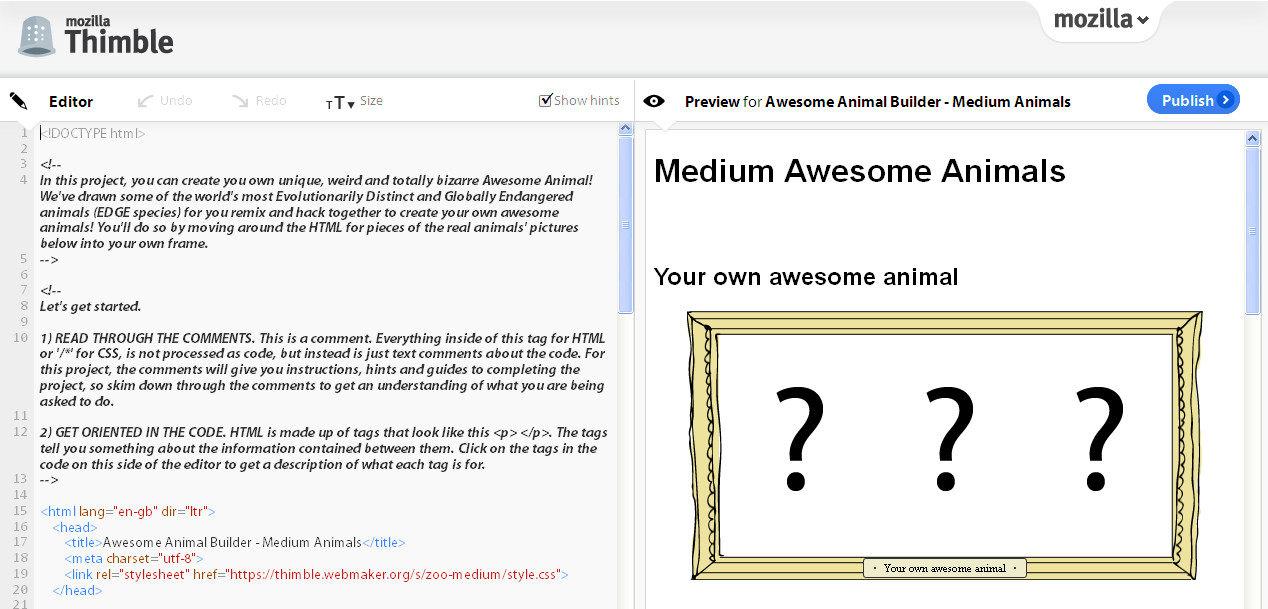Click the Thimble logo icon
The image size is (1268, 609).
click(x=36, y=35)
